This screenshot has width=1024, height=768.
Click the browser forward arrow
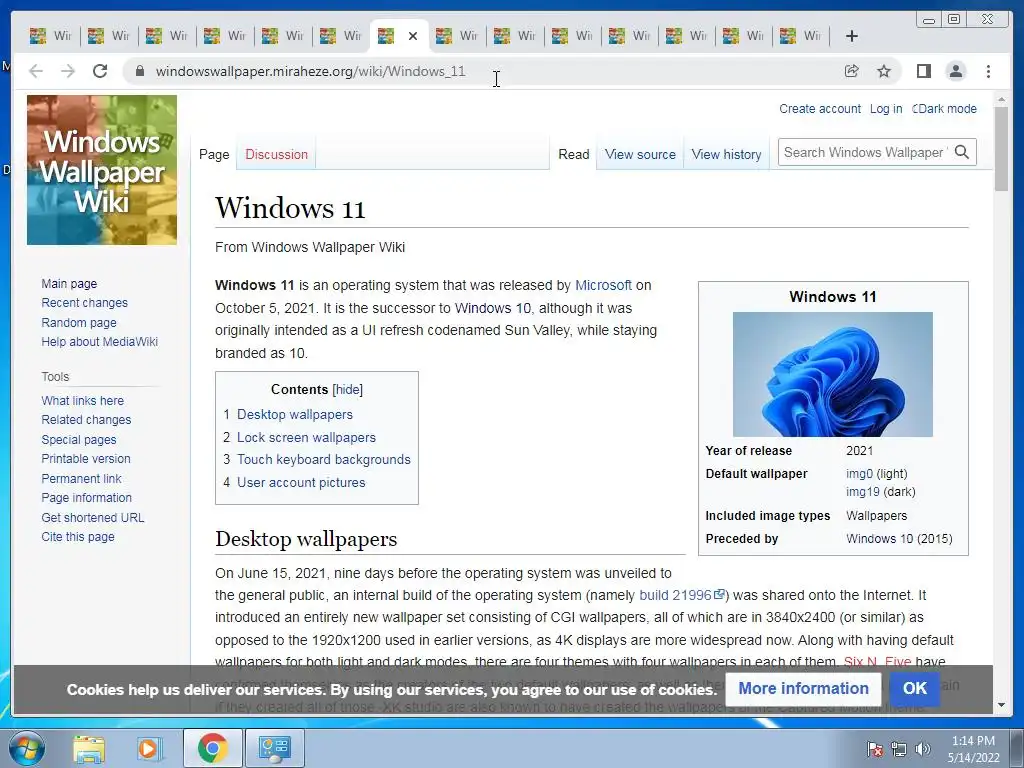tap(68, 71)
